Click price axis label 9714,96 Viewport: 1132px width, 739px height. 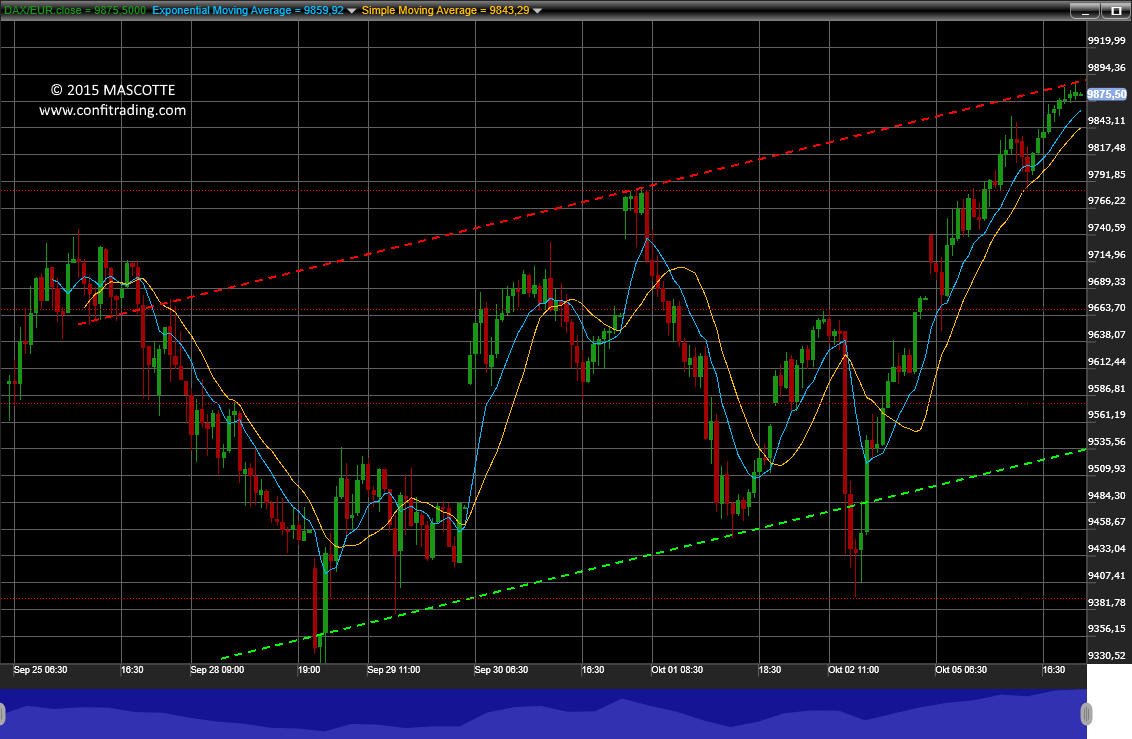[x=1107, y=255]
